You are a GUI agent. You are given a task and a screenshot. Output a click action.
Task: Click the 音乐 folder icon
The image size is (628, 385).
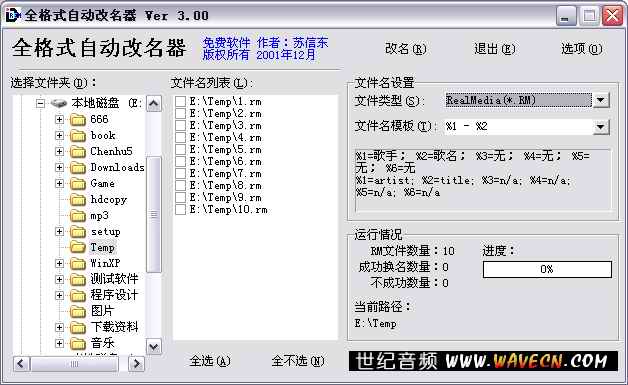[78, 343]
